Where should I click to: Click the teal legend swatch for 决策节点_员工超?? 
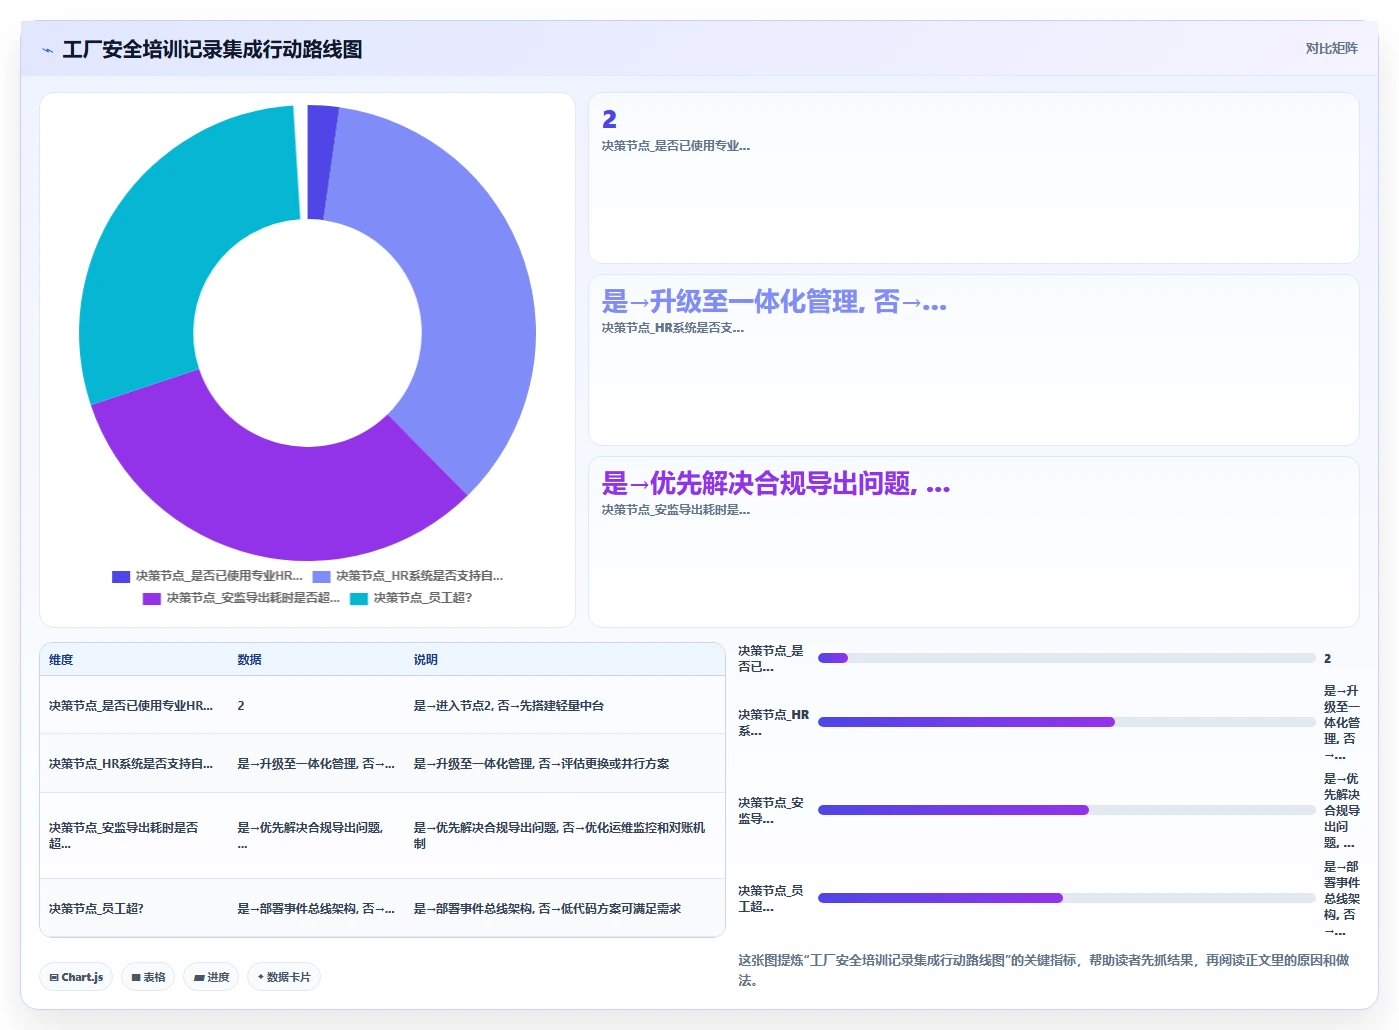coord(359,598)
